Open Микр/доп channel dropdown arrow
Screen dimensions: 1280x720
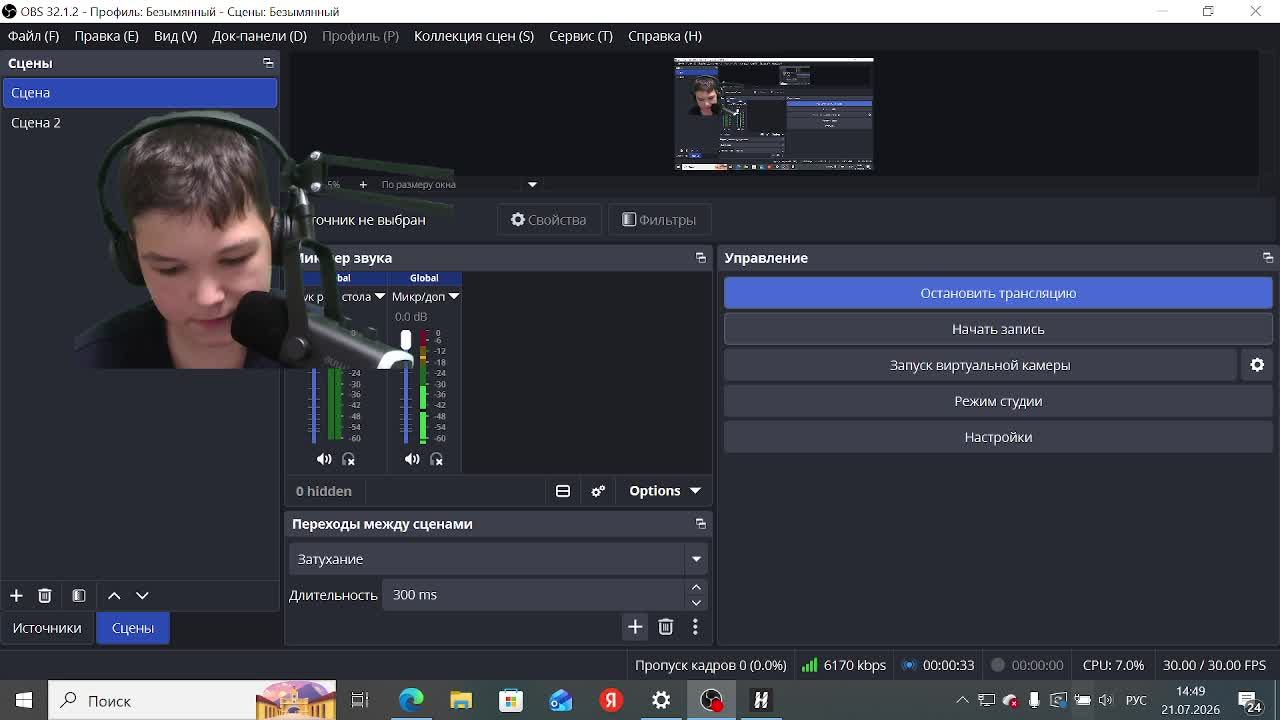pyautogui.click(x=454, y=296)
